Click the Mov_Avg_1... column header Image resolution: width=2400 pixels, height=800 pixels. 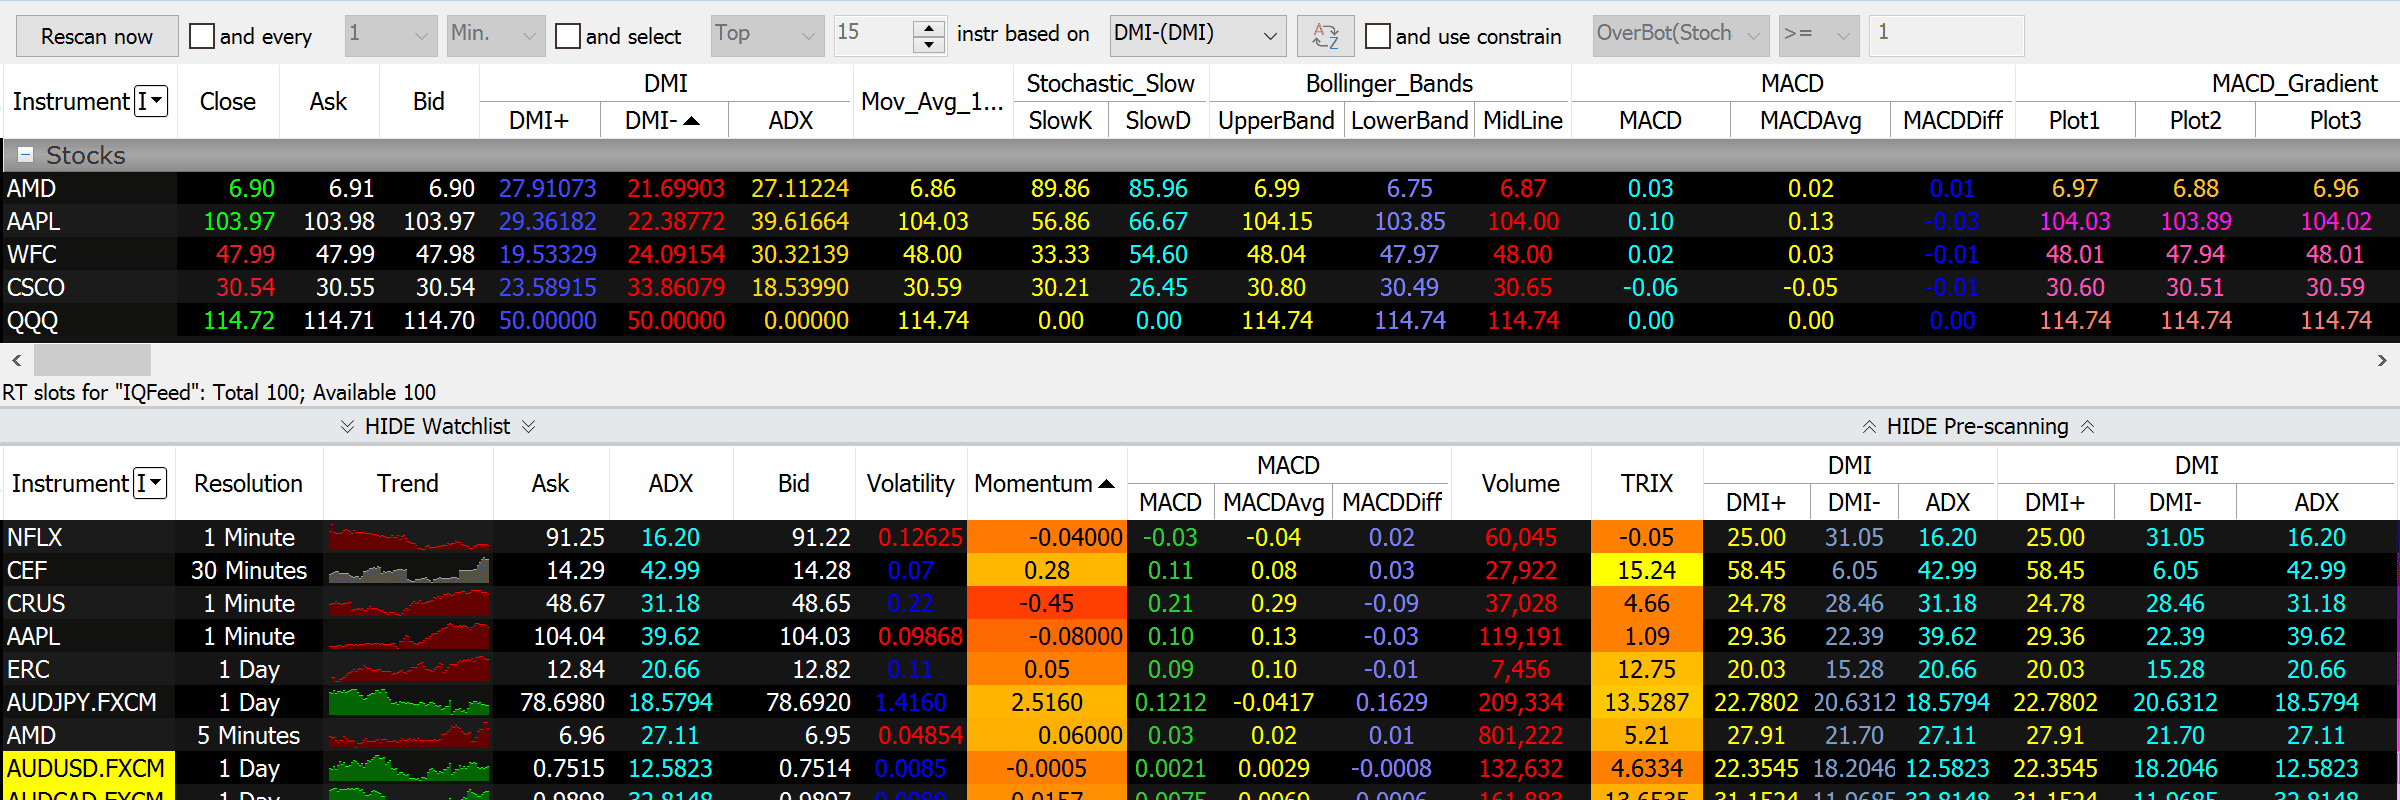pyautogui.click(x=932, y=101)
